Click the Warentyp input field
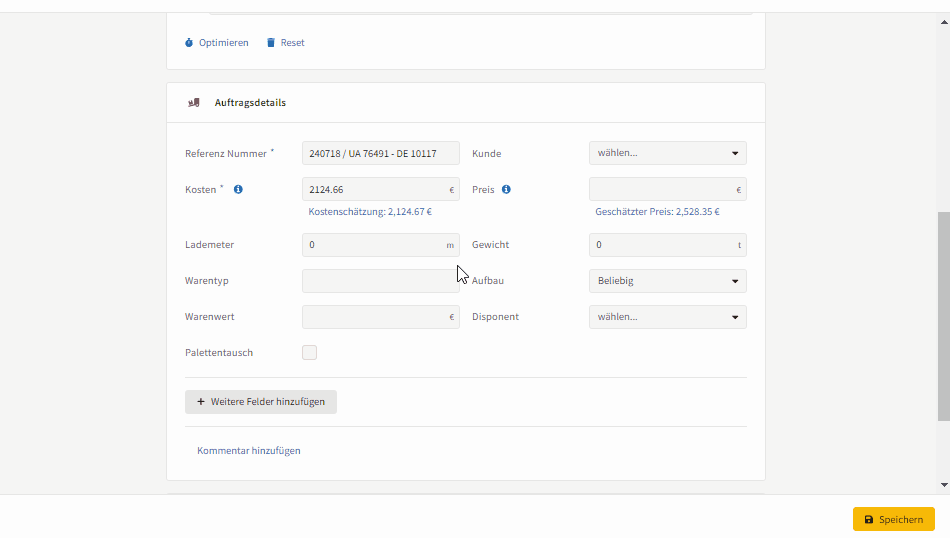The image size is (950, 538). tap(380, 281)
